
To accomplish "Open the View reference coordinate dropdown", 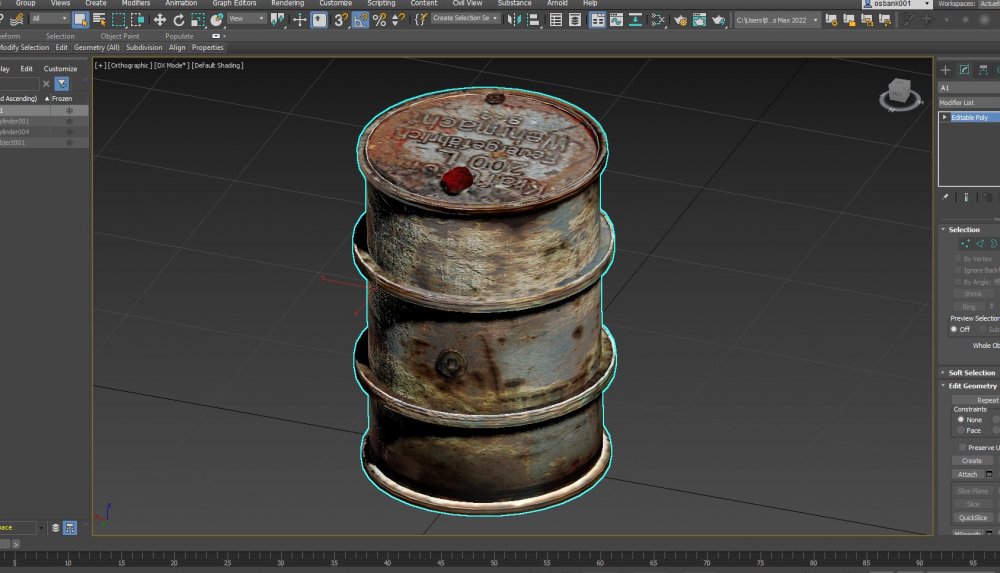I will pos(247,18).
